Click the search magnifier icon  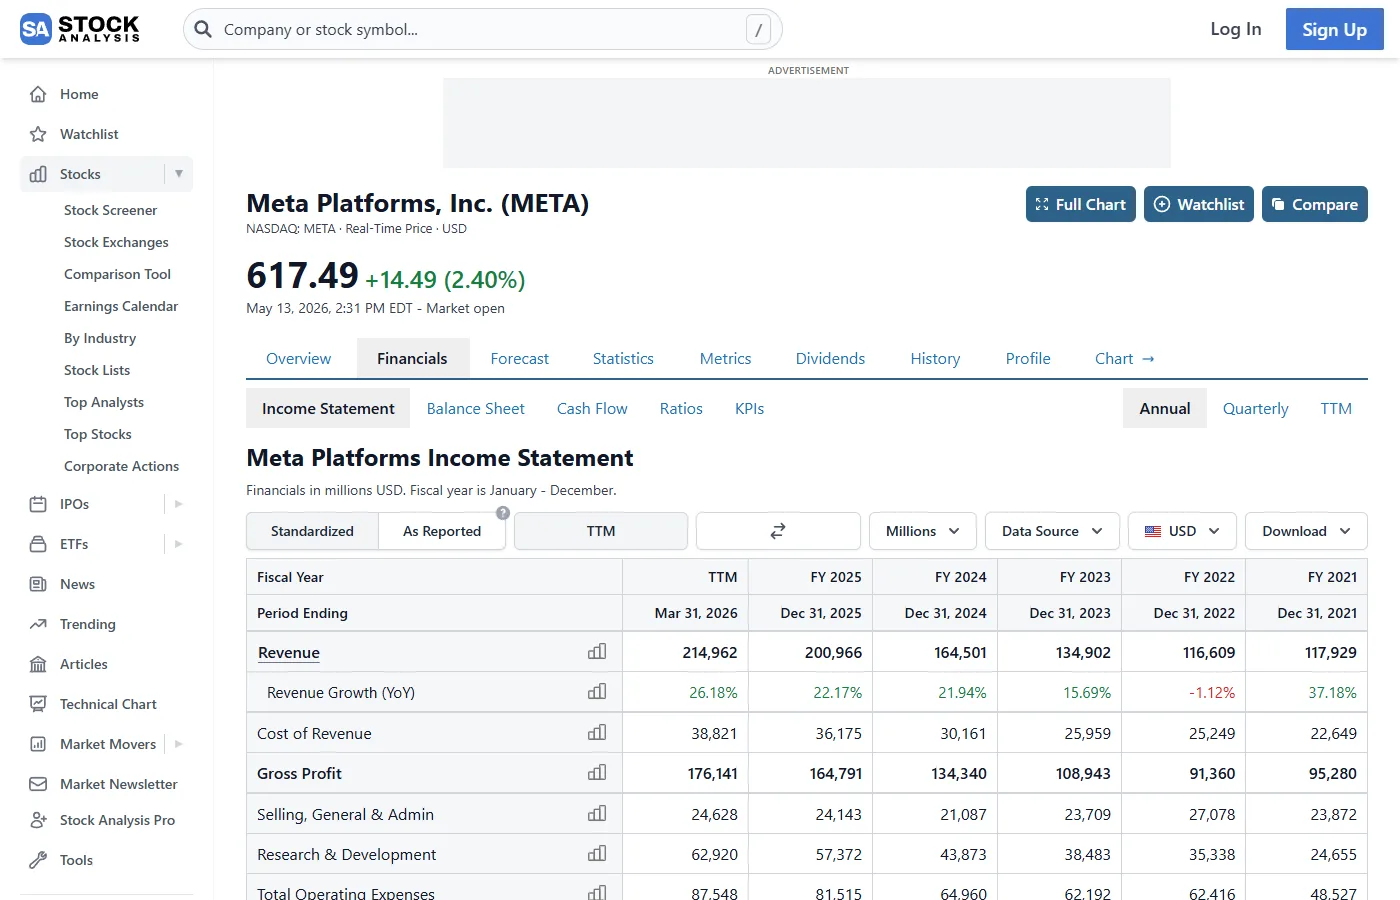(203, 29)
